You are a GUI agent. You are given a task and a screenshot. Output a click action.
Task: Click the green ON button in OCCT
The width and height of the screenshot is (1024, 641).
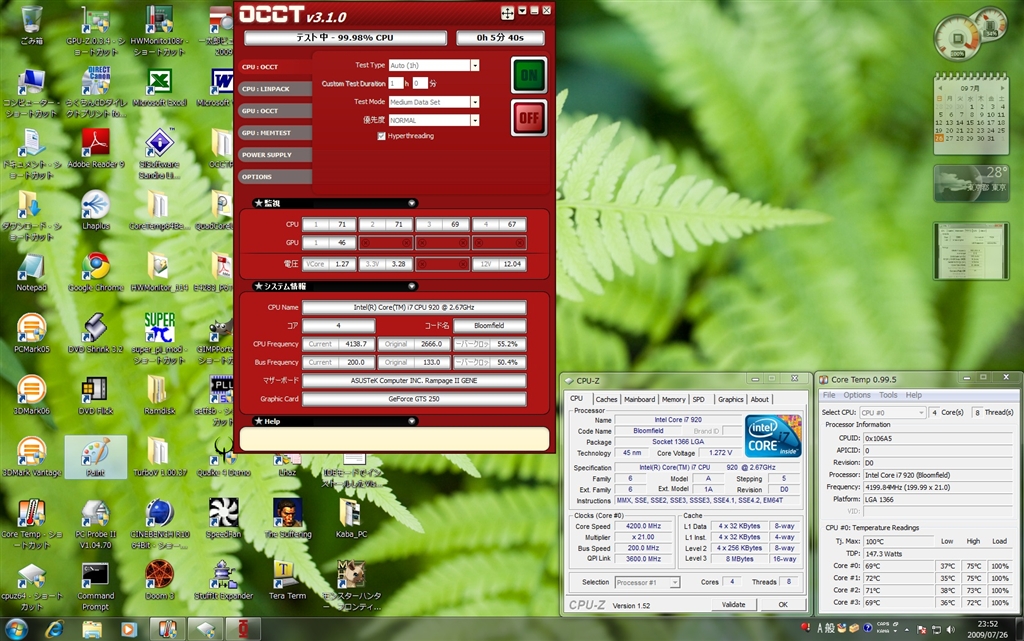click(528, 75)
